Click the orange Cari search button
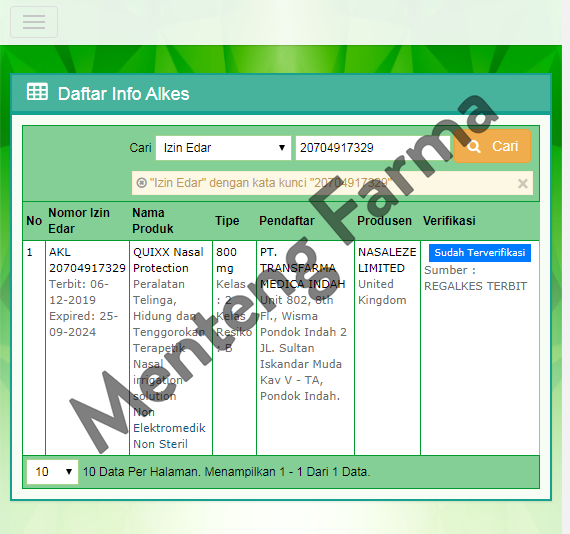570x534 pixels. point(492,146)
